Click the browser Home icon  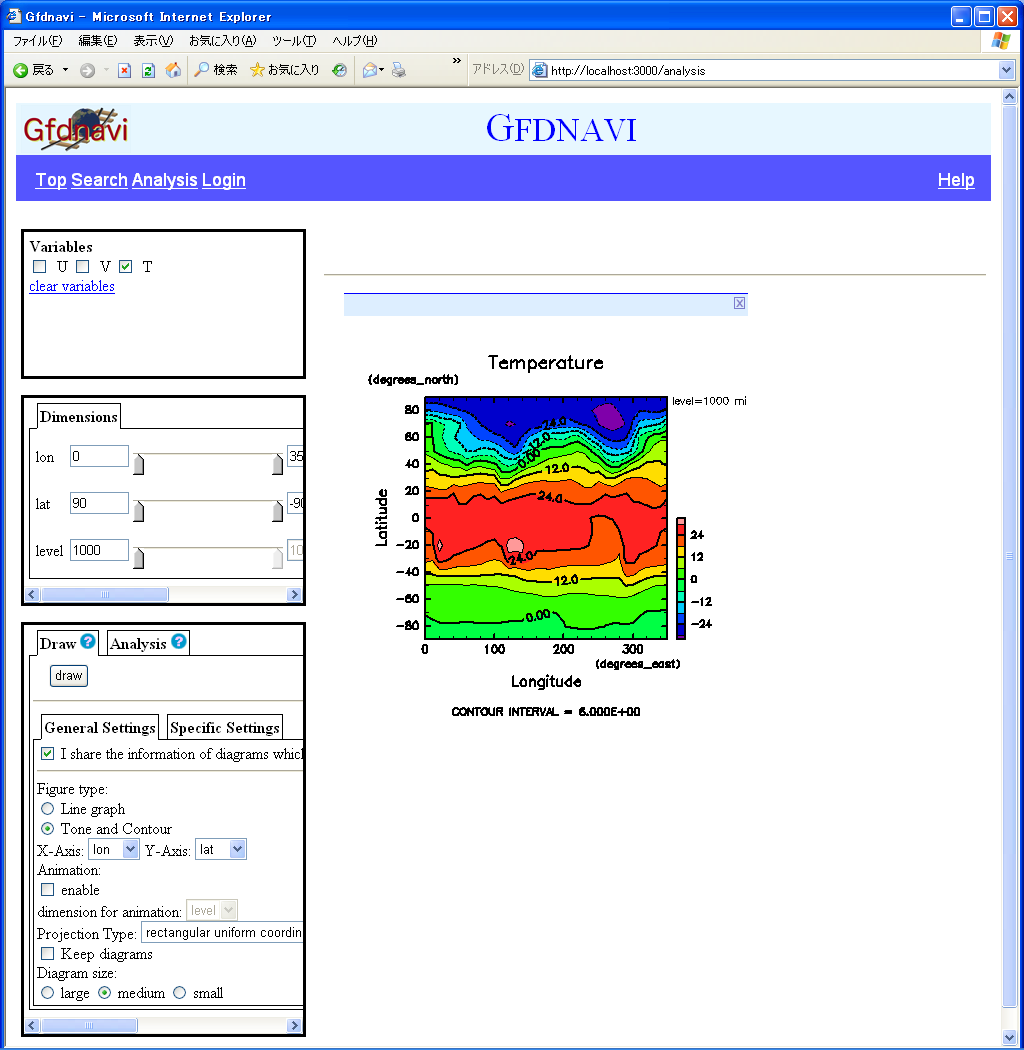click(x=173, y=70)
